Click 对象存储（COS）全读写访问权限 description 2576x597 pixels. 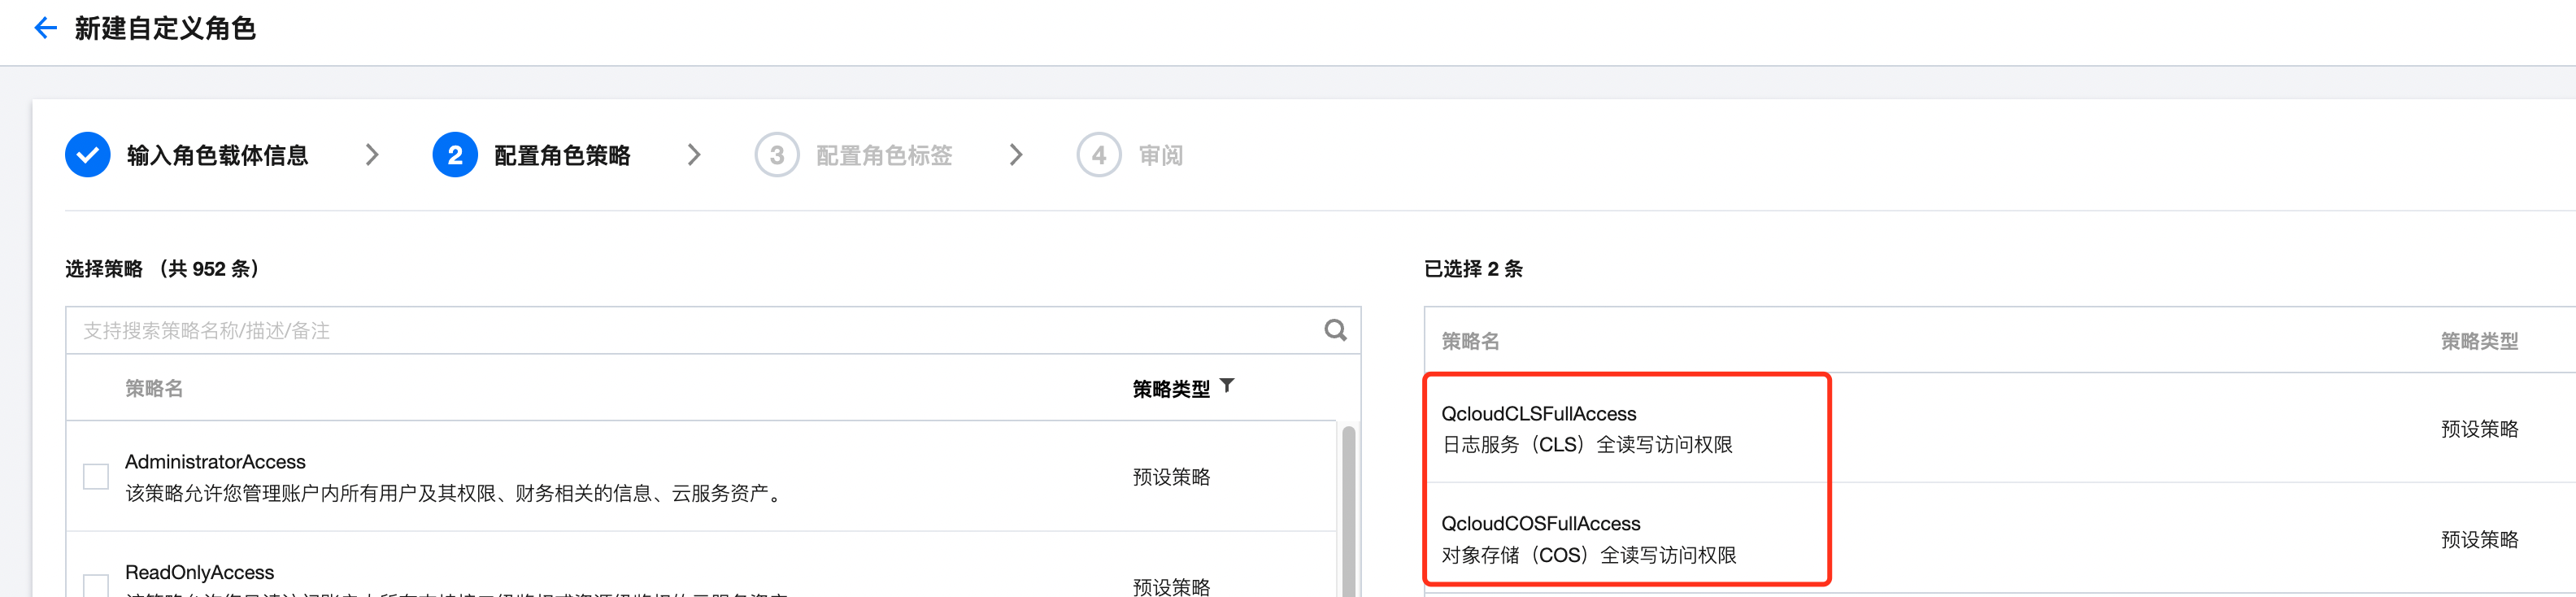1589,555
